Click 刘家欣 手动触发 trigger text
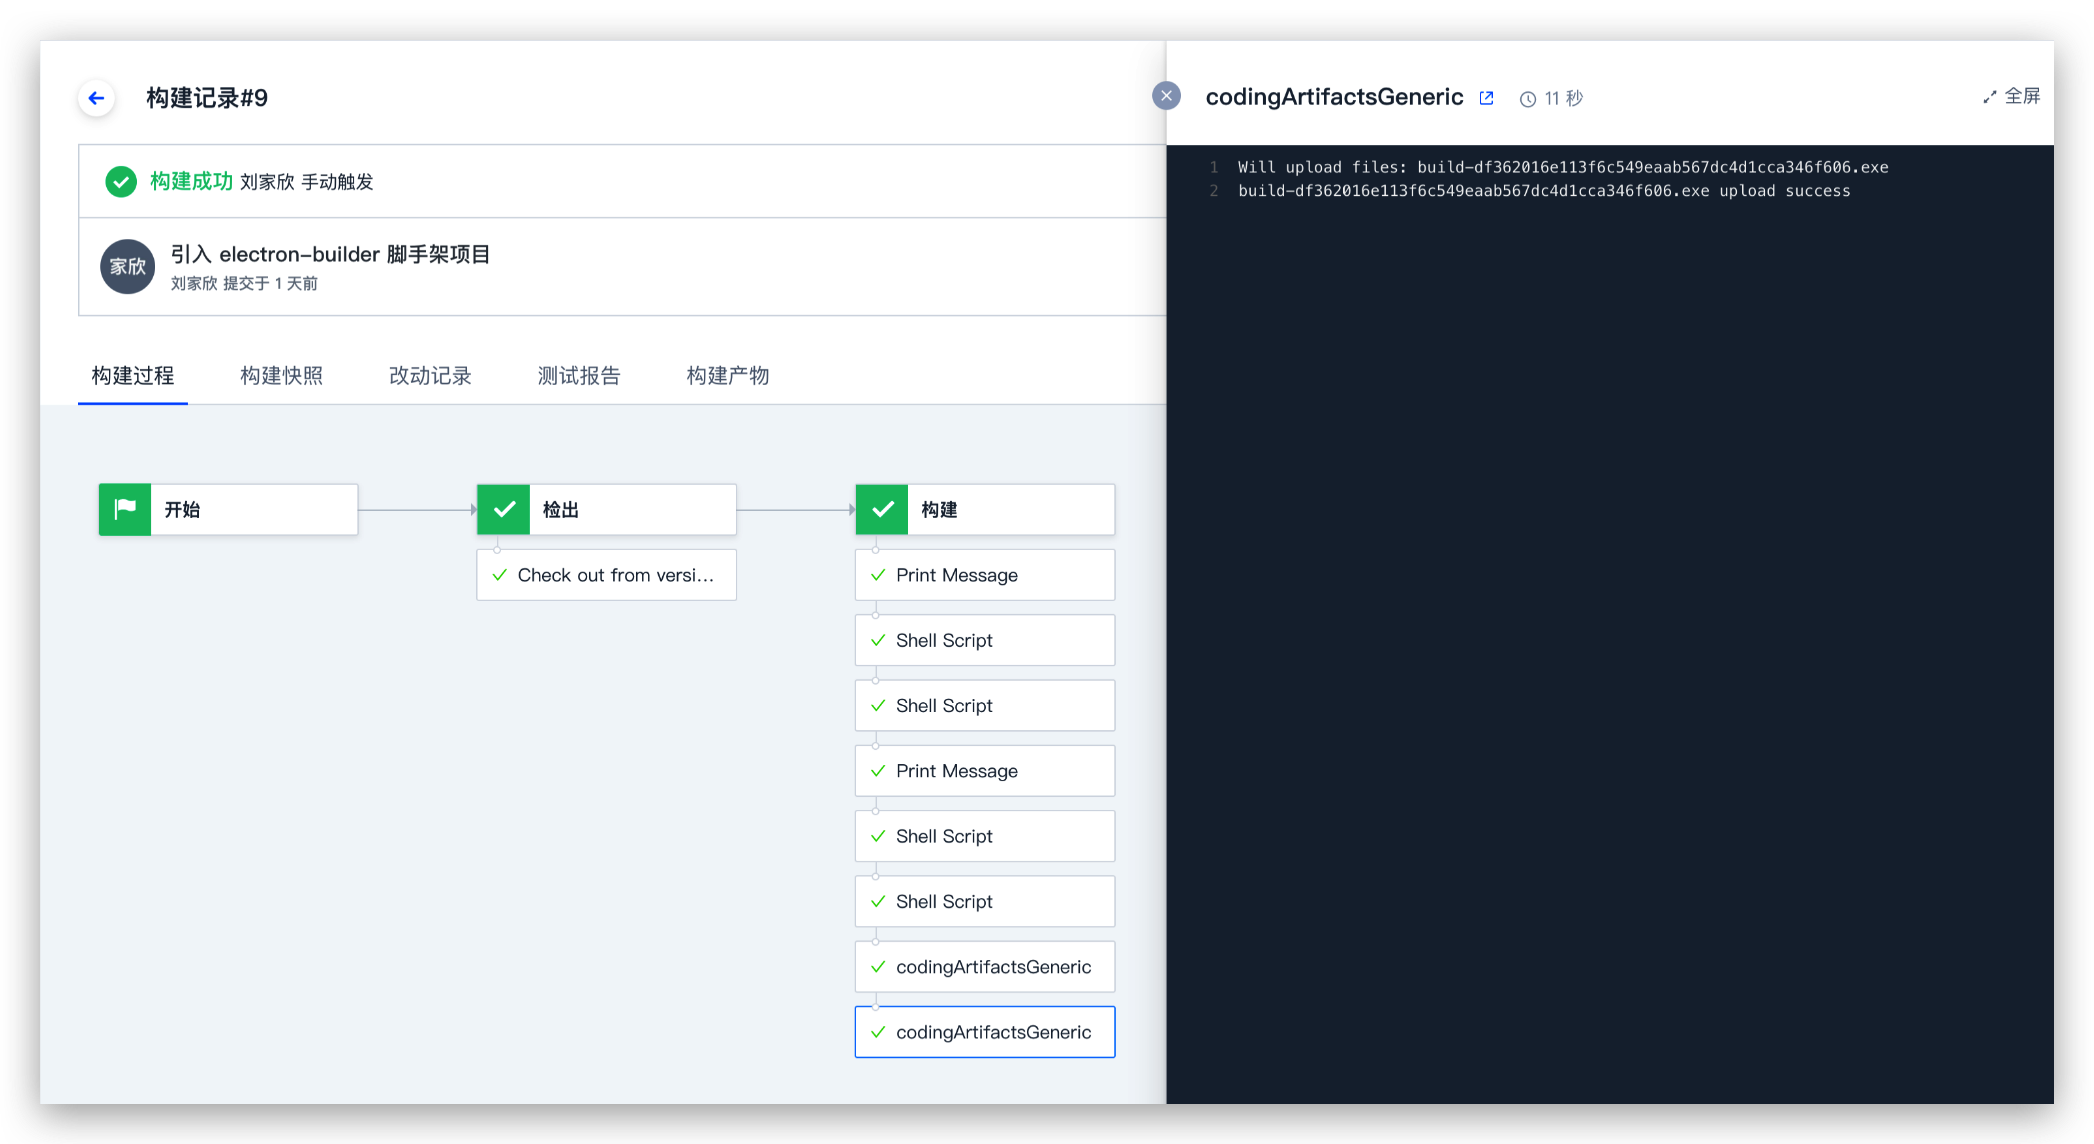The height and width of the screenshot is (1144, 2094). click(x=307, y=182)
